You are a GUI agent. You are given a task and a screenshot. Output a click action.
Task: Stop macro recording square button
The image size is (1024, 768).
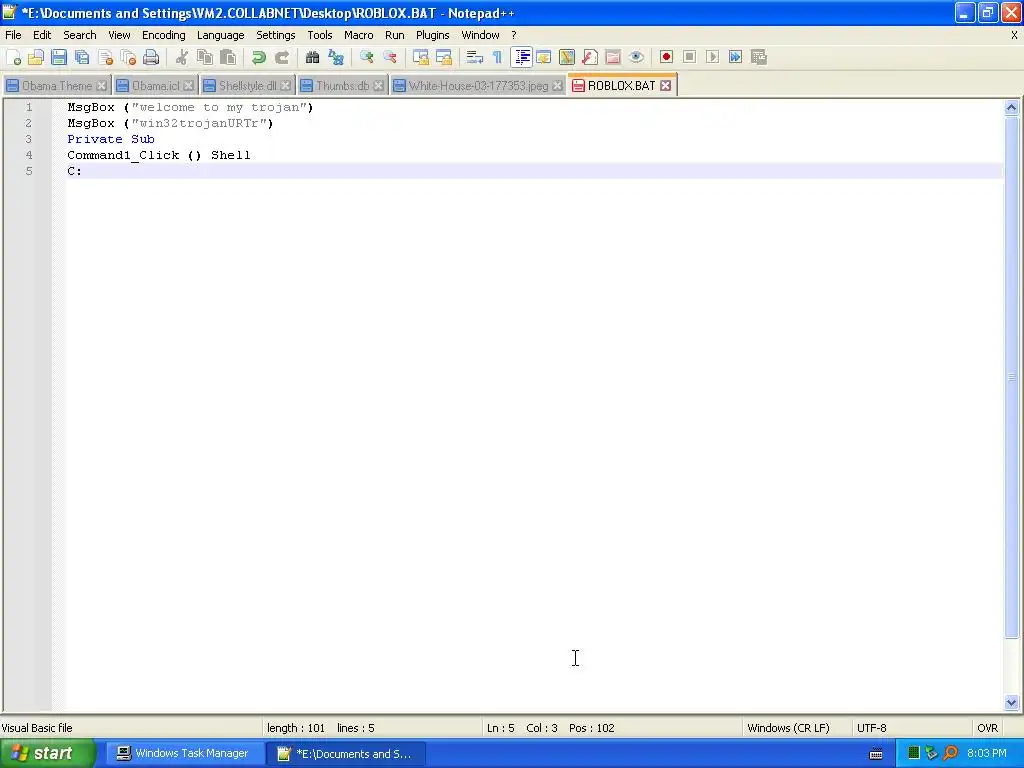(689, 57)
